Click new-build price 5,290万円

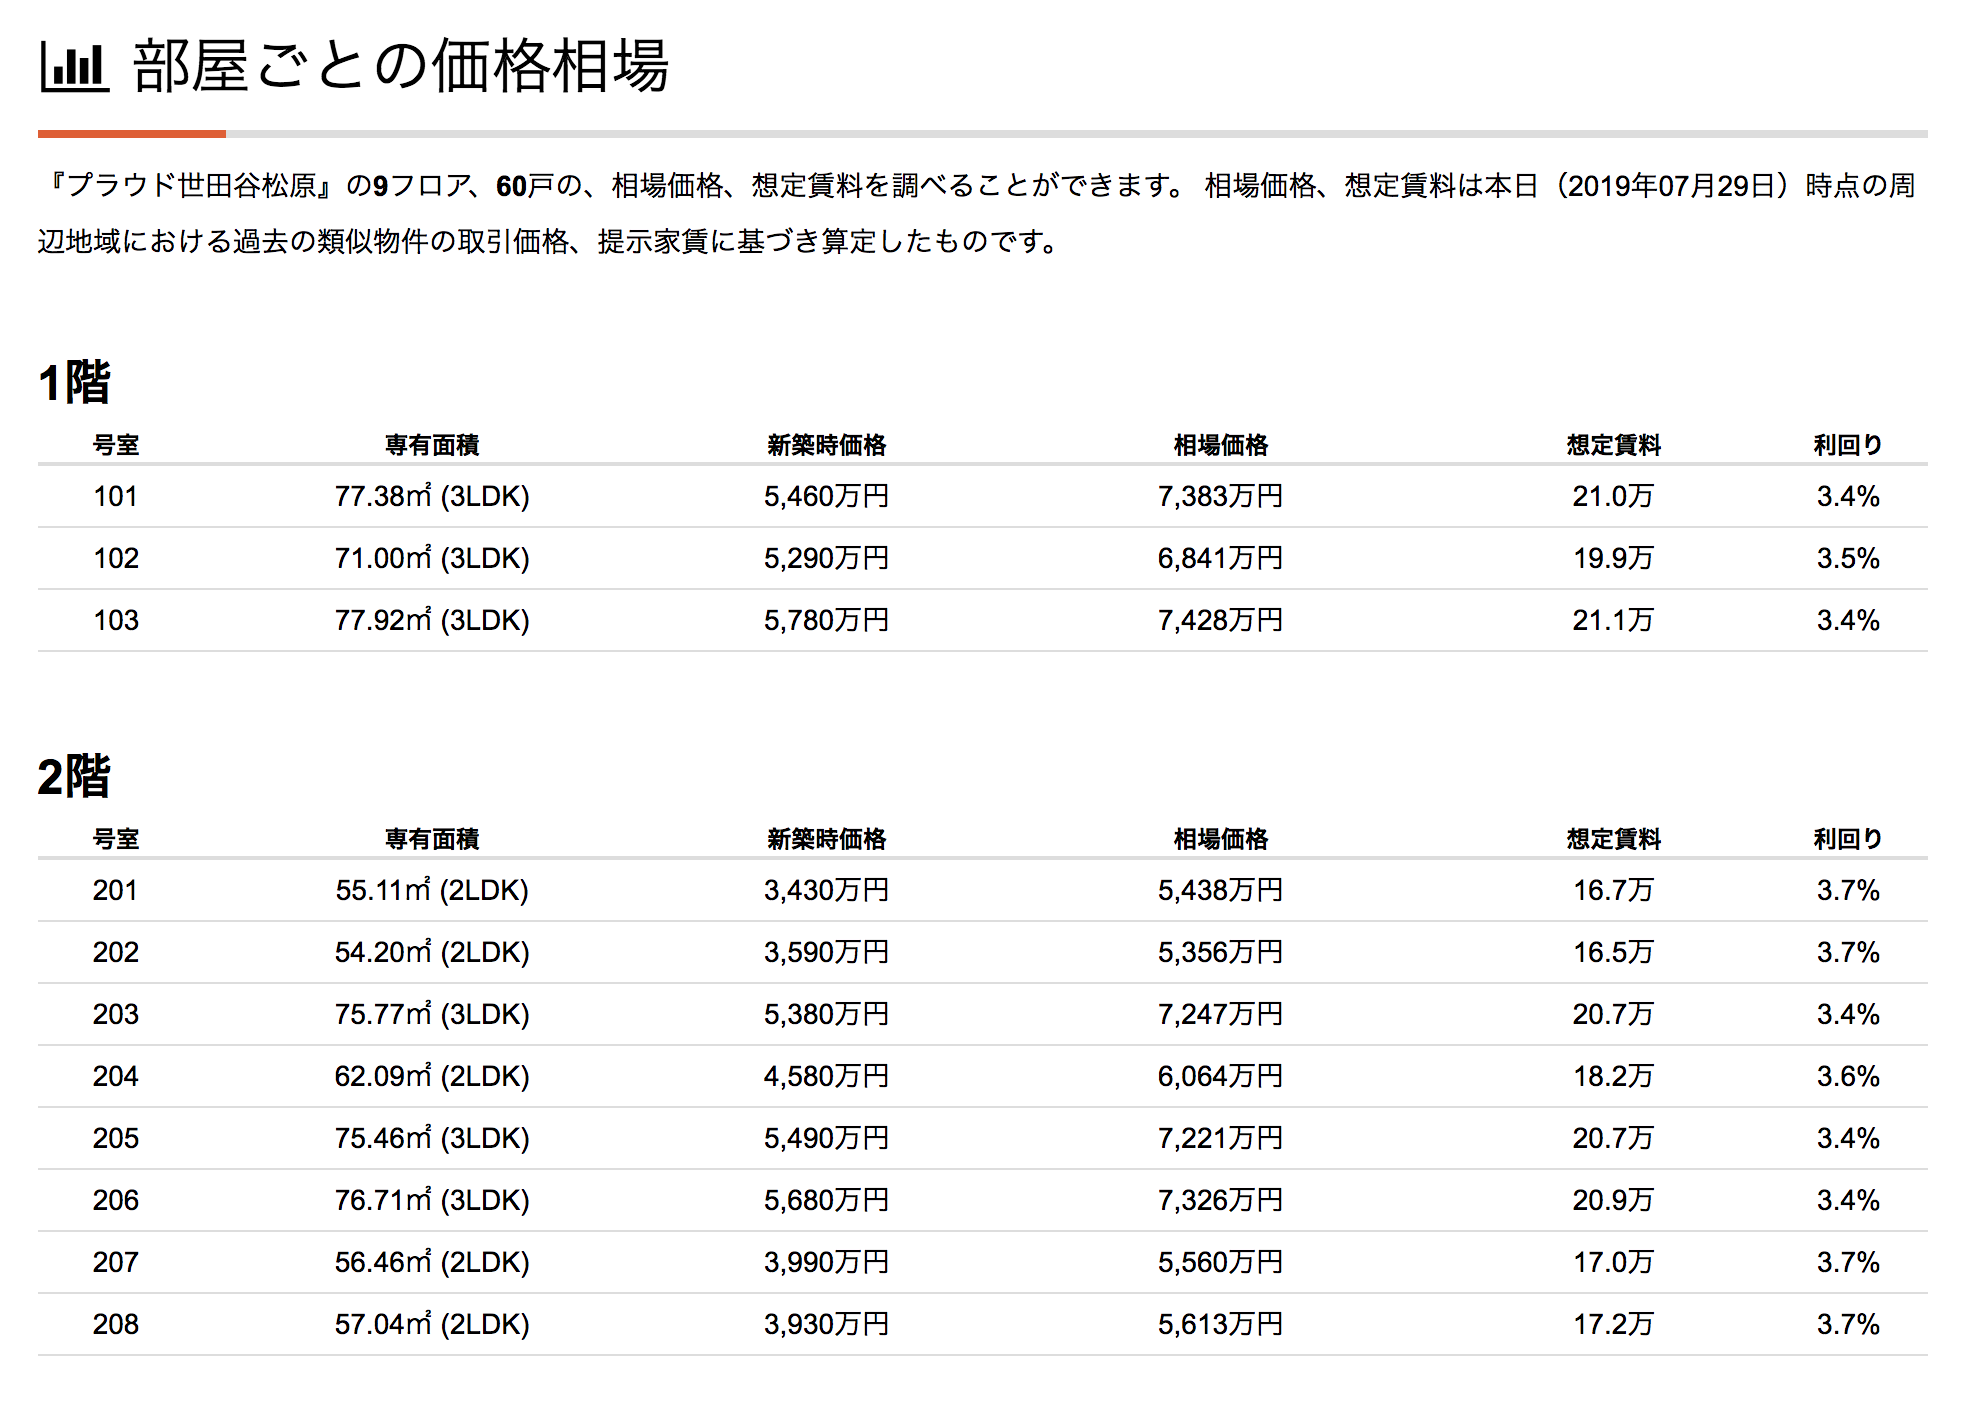coord(826,558)
